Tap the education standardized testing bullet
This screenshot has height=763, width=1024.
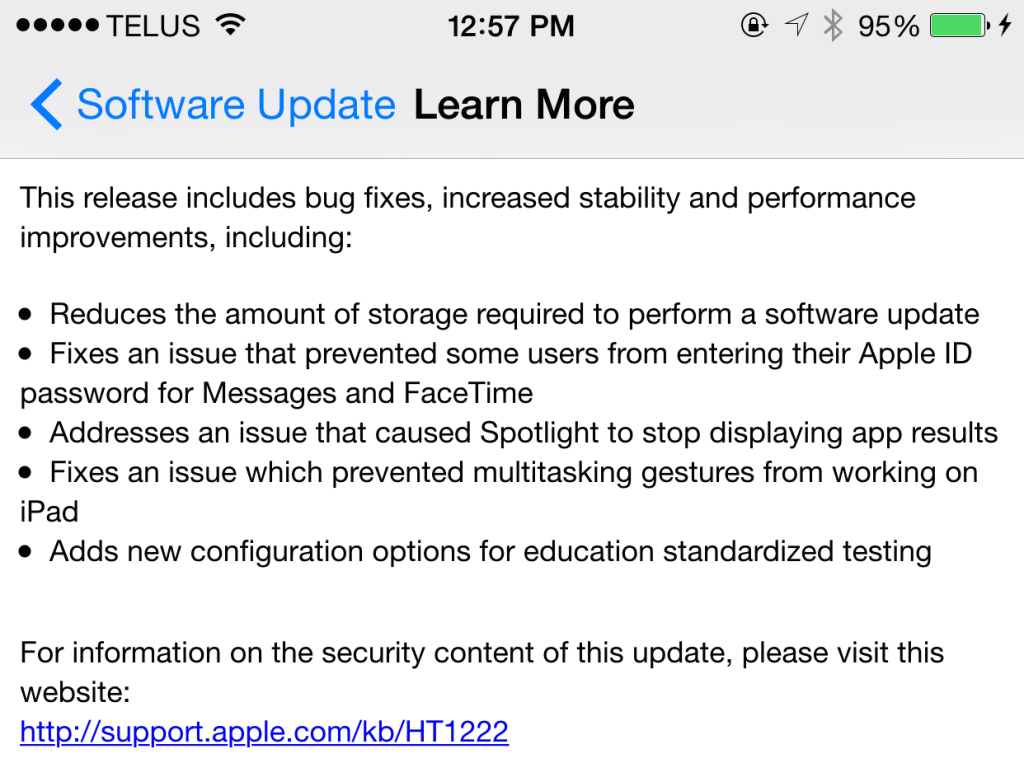point(490,550)
